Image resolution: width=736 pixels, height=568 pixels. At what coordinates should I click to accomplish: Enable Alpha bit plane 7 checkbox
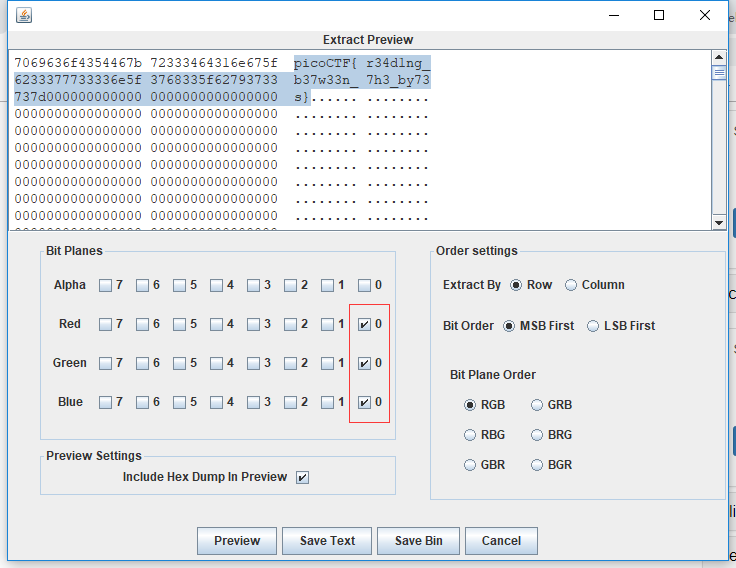105,285
